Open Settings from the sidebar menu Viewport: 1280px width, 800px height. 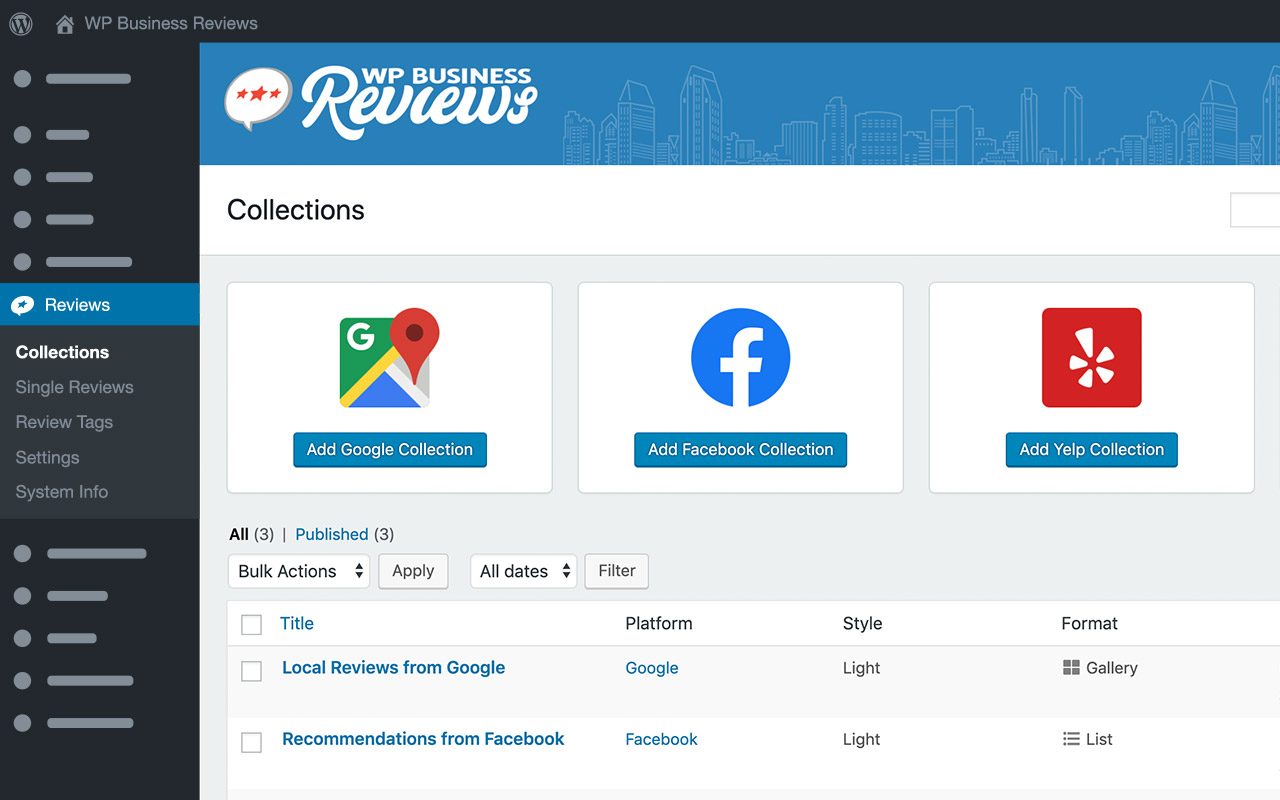coord(46,457)
